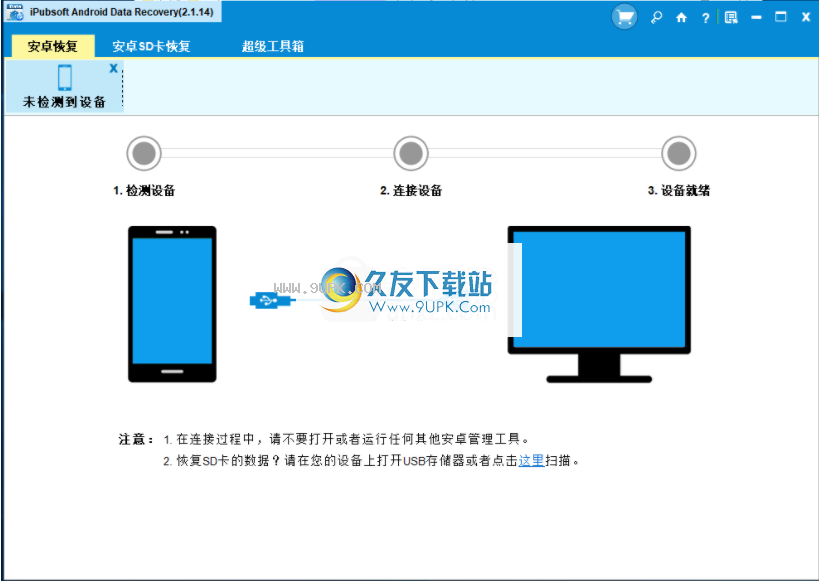The image size is (819, 581).
Task: Switch to the 安卓恢复 tab
Action: [53, 46]
